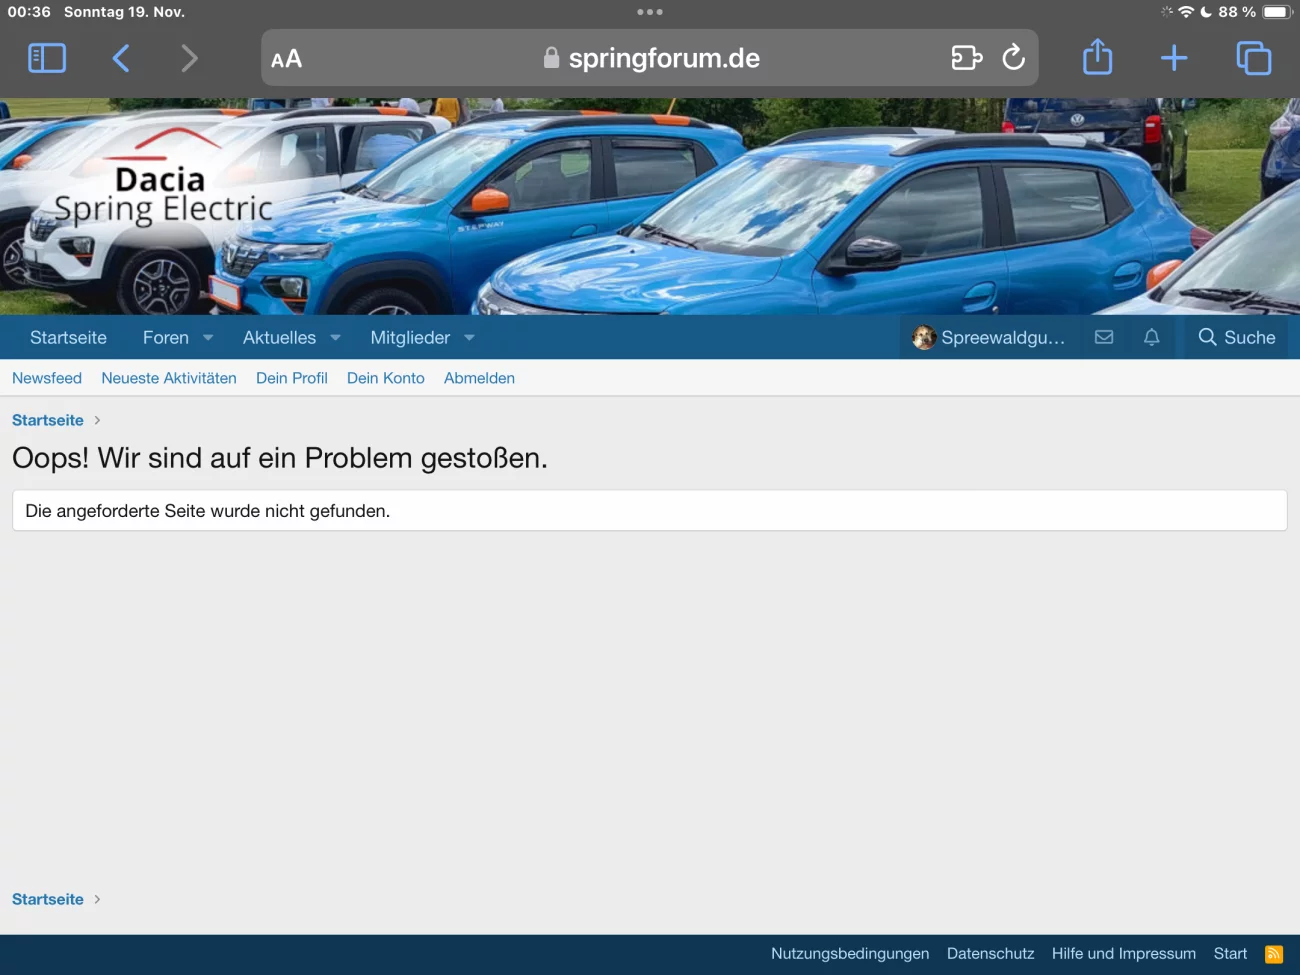Expand the Mitglieder dropdown arrow

click(x=469, y=338)
